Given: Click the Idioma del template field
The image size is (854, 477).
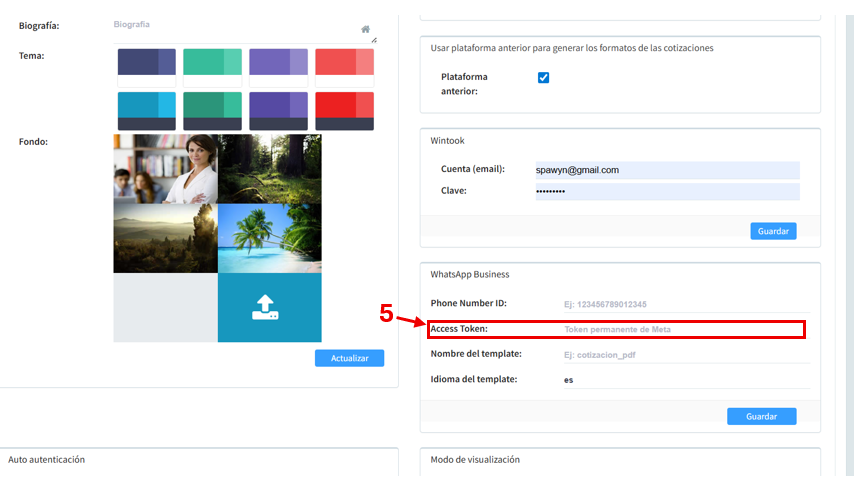Looking at the screenshot, I should pyautogui.click(x=680, y=380).
